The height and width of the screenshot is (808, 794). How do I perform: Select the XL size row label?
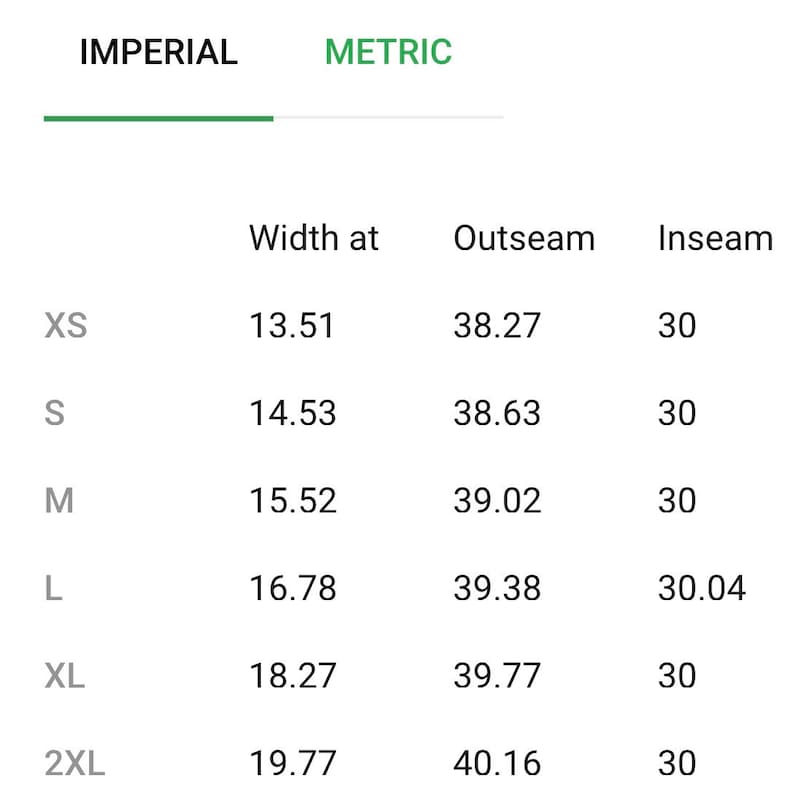click(65, 676)
